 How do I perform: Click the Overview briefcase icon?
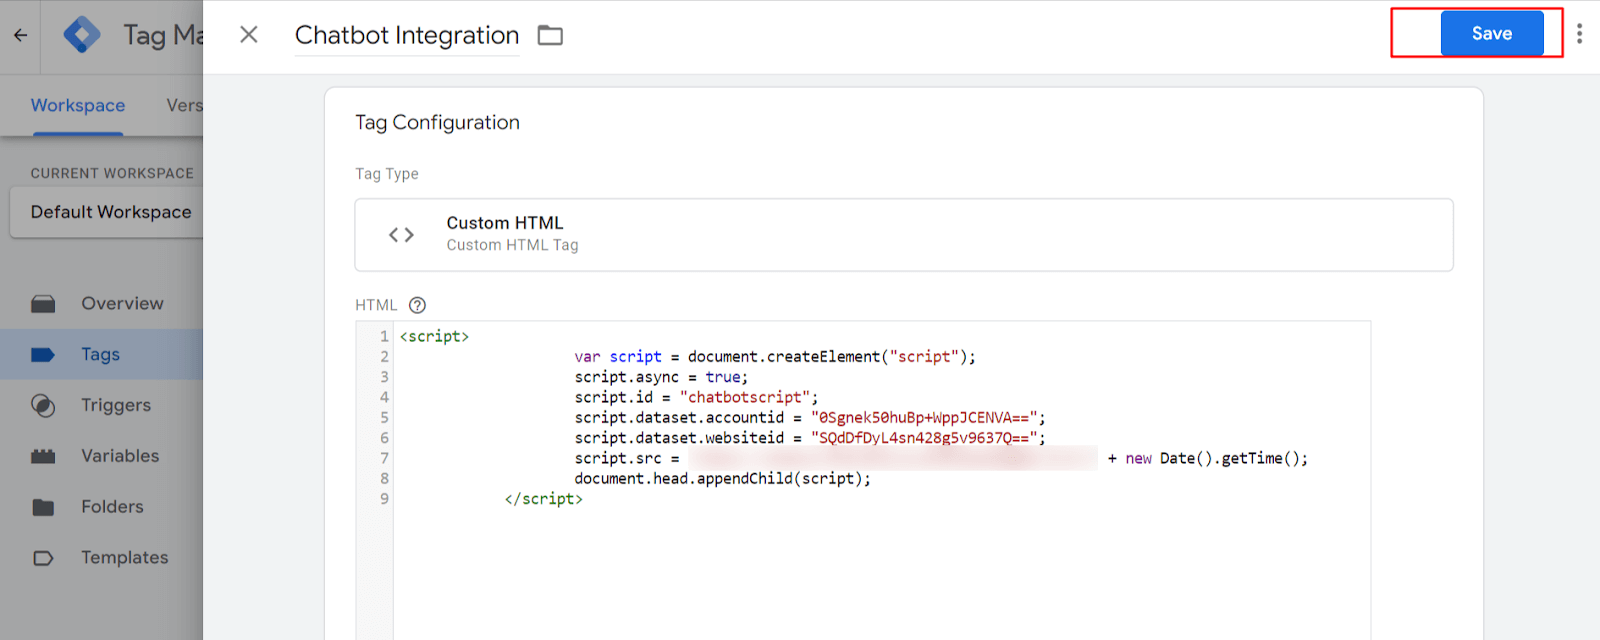tap(43, 304)
